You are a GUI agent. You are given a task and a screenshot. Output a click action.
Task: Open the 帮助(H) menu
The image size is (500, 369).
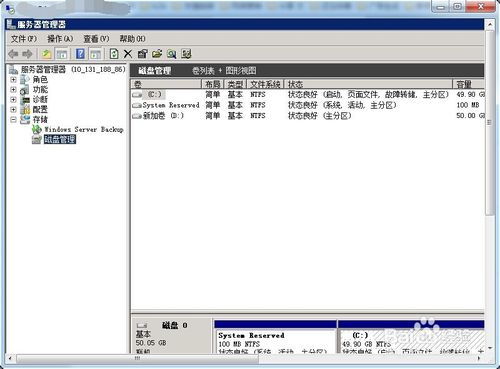tap(133, 39)
